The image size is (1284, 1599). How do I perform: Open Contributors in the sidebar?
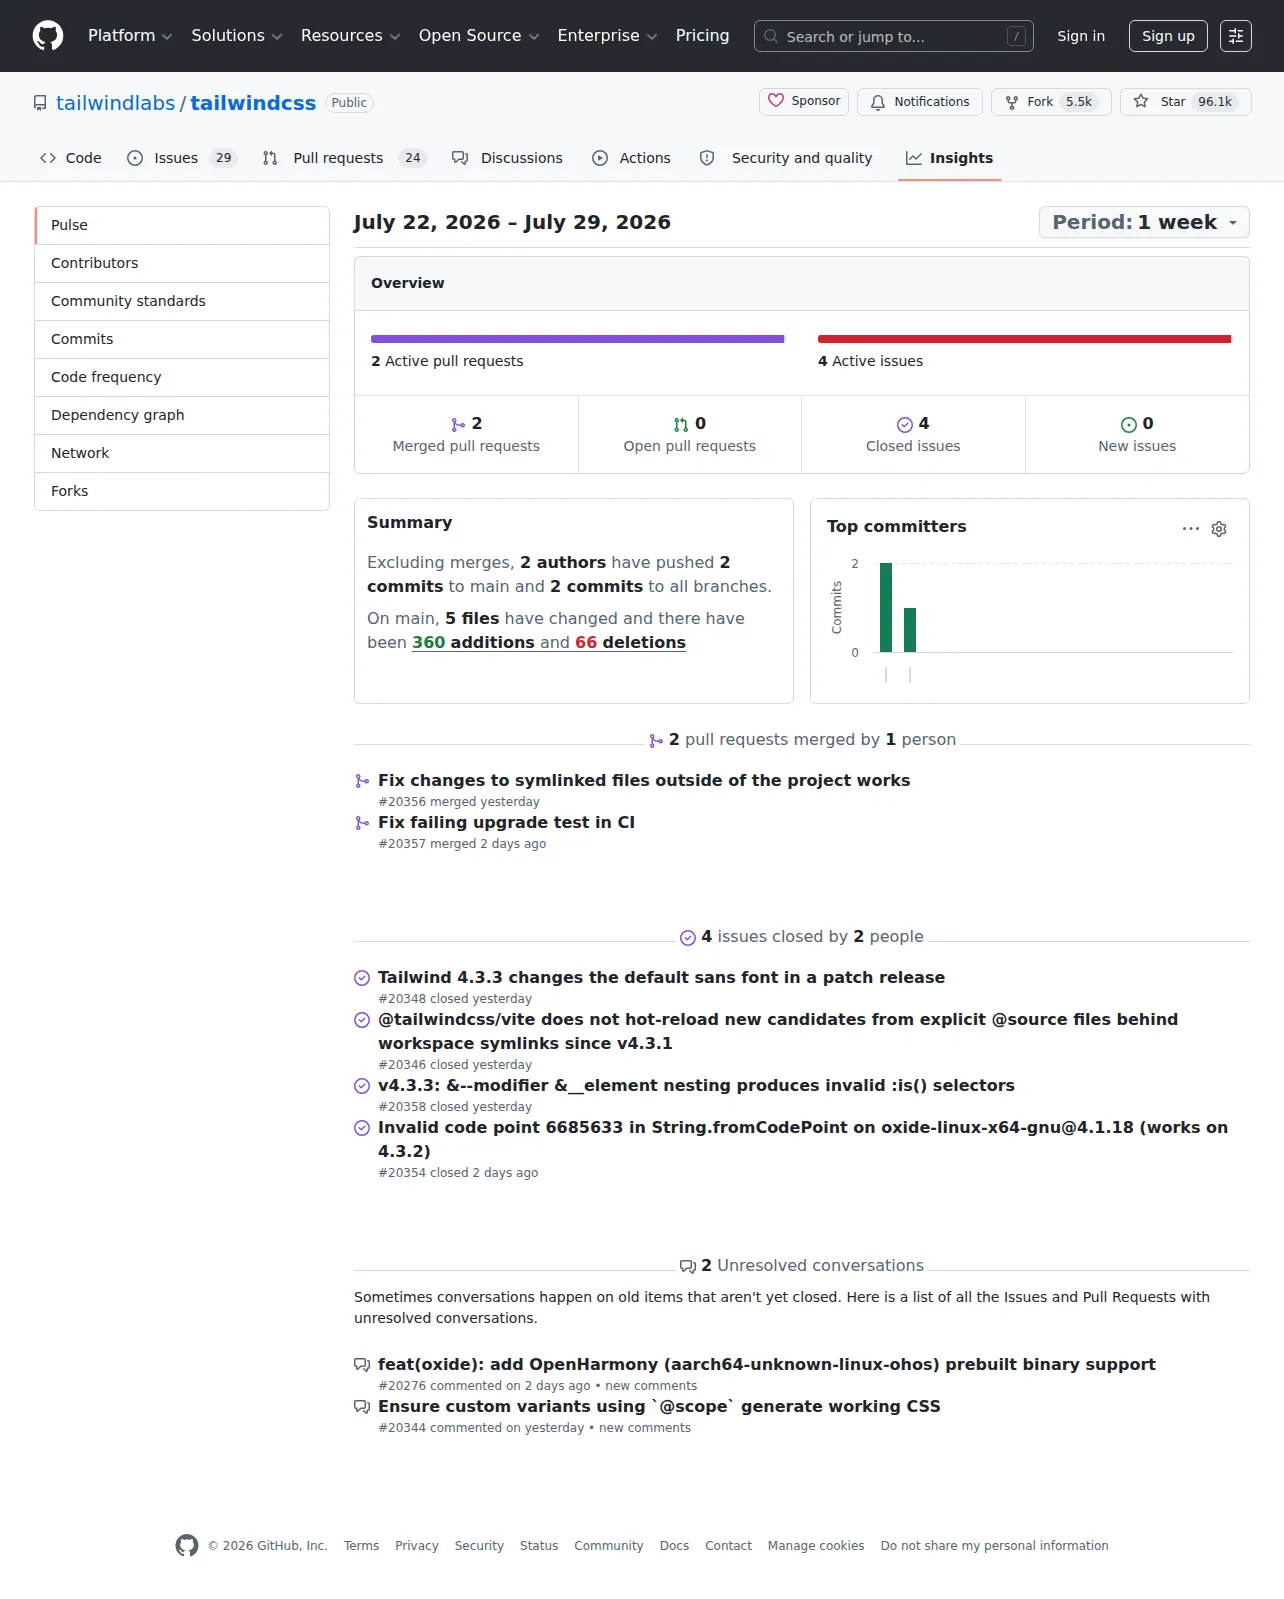pos(182,263)
